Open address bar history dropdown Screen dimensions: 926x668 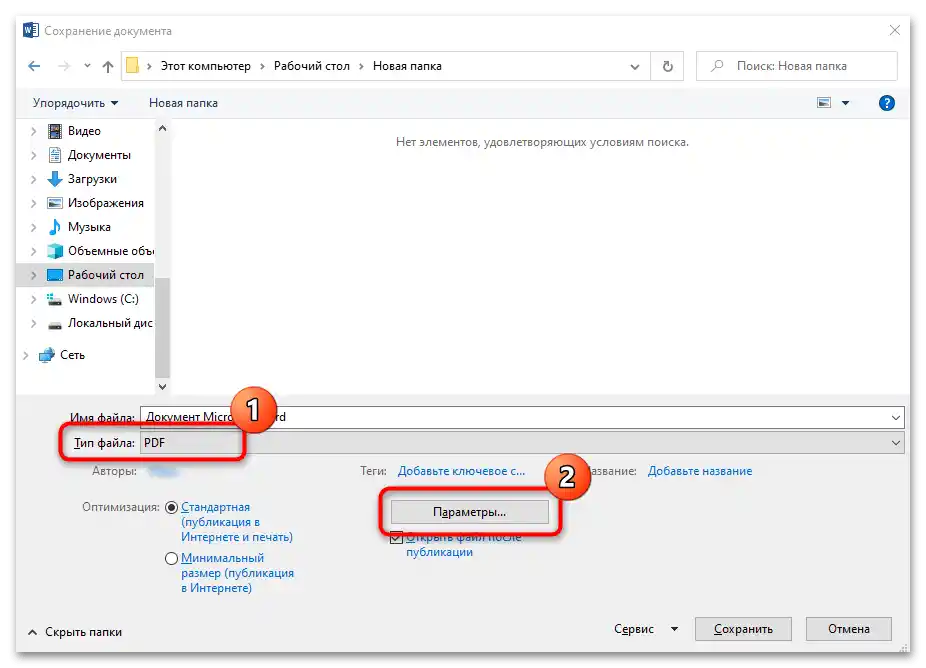click(635, 66)
